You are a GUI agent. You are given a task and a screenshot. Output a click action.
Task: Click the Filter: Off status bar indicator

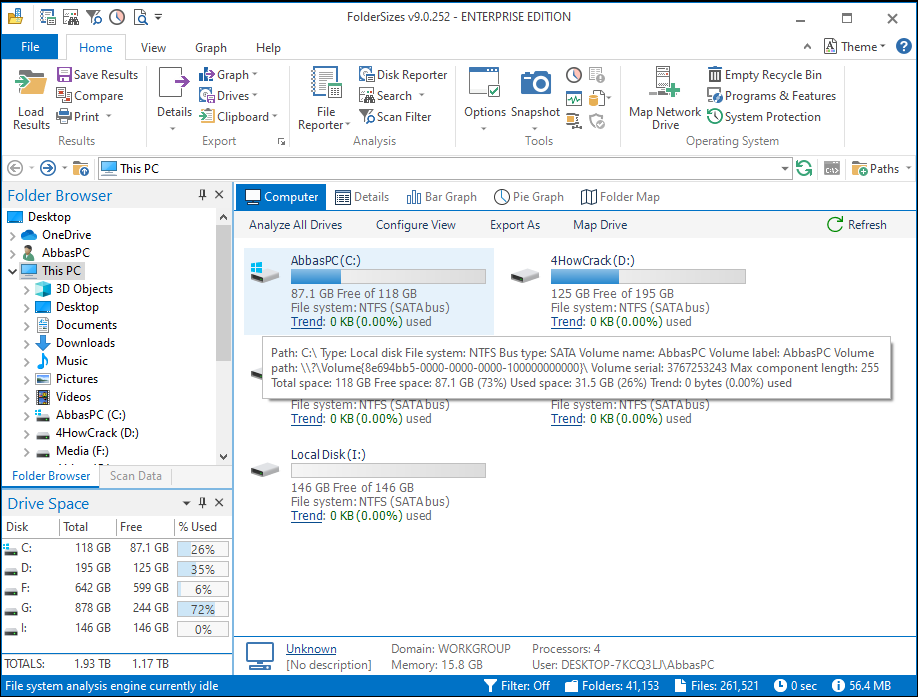(517, 686)
